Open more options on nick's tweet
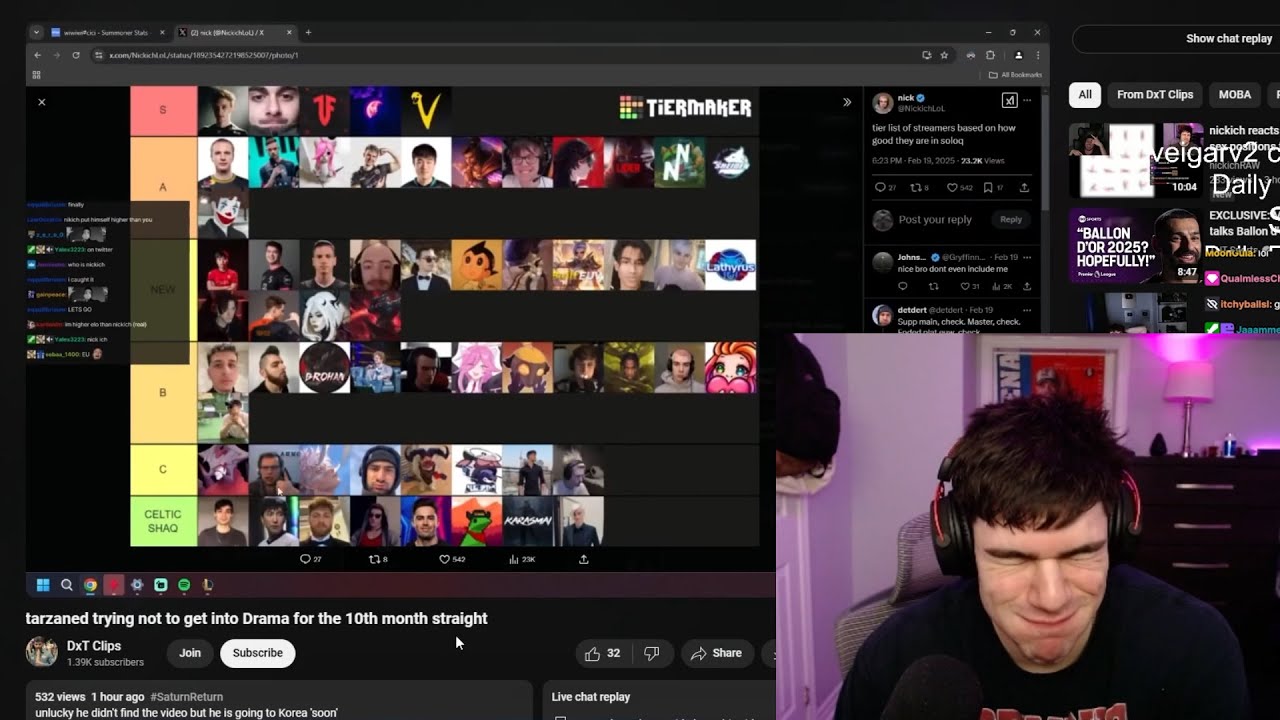1280x720 pixels. click(1029, 100)
